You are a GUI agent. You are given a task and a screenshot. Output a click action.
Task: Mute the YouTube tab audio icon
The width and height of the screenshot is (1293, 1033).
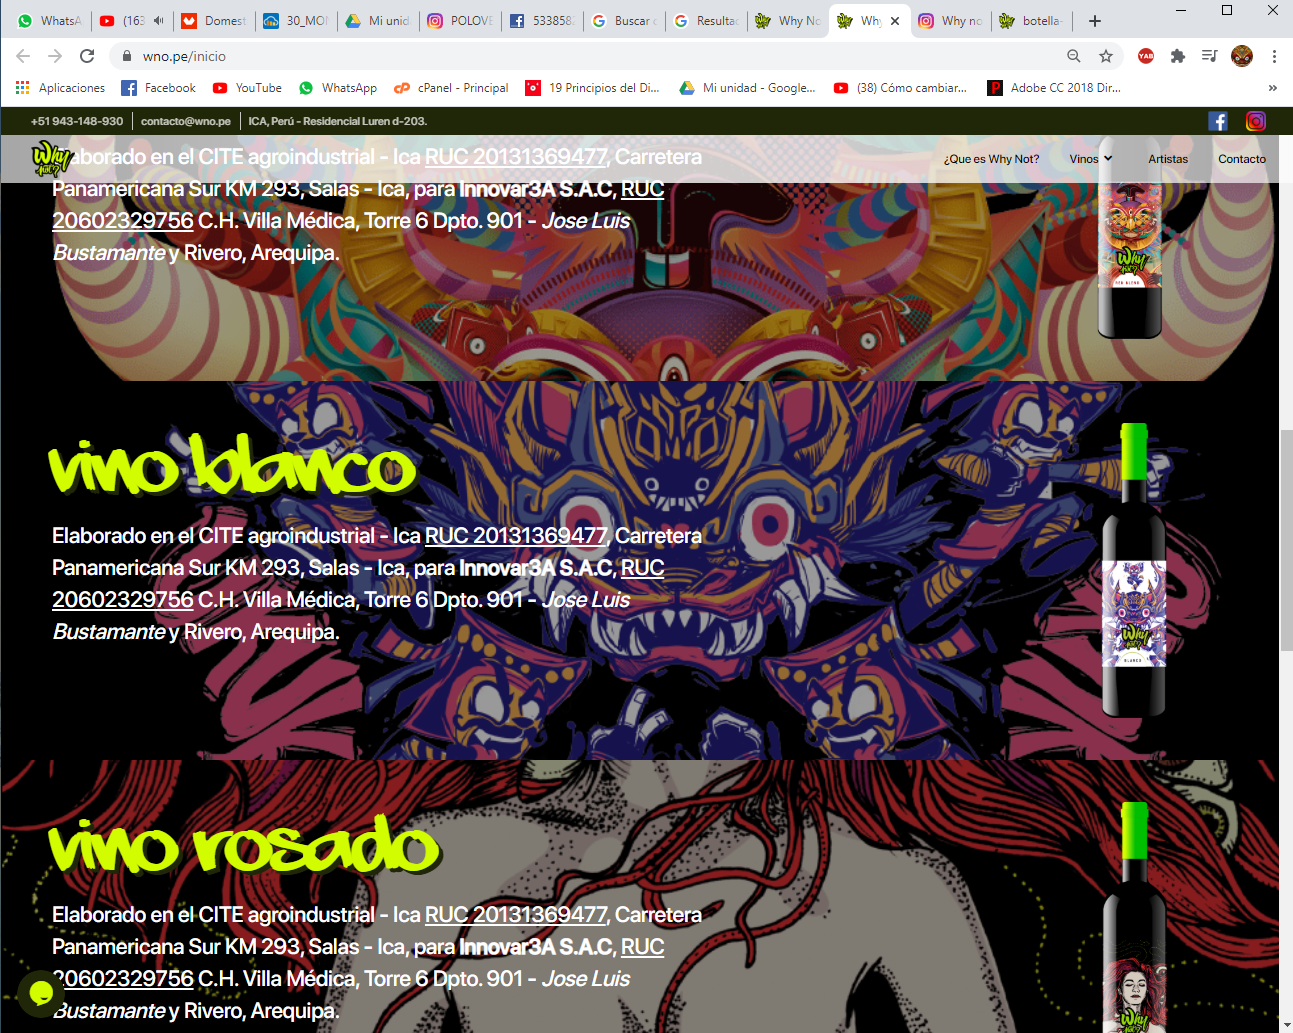[158, 20]
